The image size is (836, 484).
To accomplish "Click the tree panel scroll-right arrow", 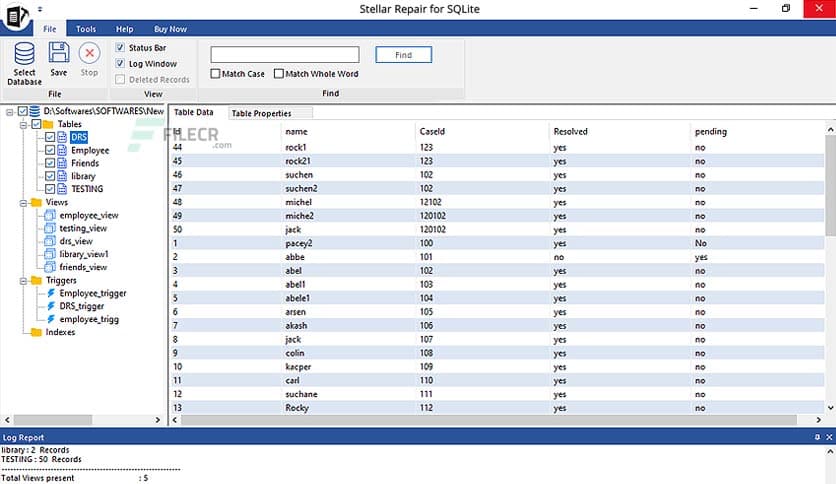I will [x=158, y=420].
